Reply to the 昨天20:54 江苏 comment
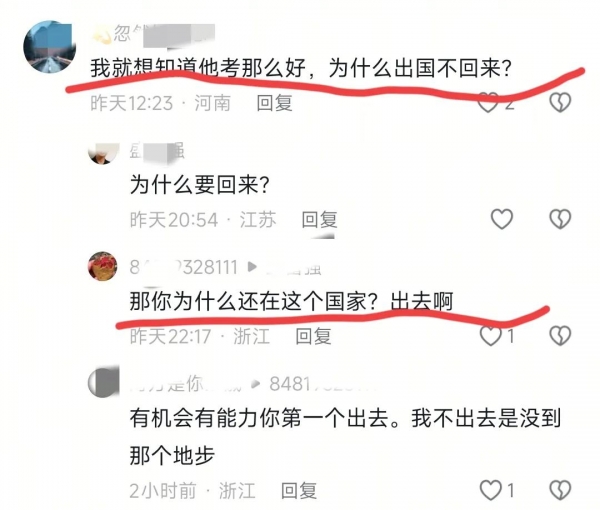 (319, 219)
